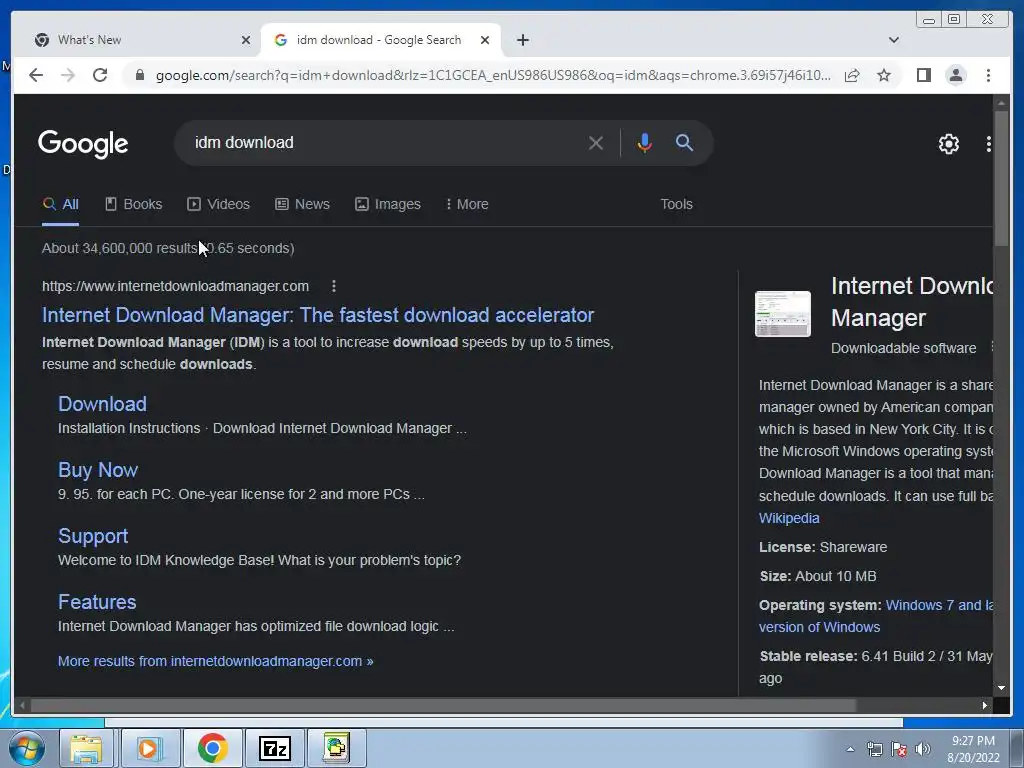Go to Google homepage via logo
Viewport: 1024px width, 768px height.
(x=83, y=144)
